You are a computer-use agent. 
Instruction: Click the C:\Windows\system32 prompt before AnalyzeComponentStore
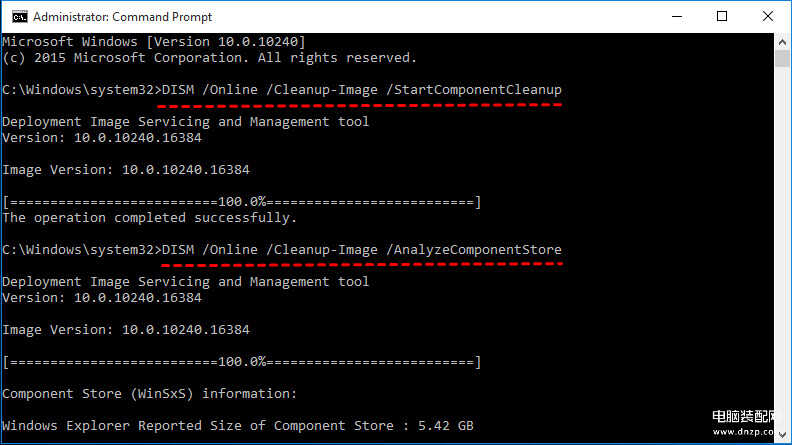point(78,250)
